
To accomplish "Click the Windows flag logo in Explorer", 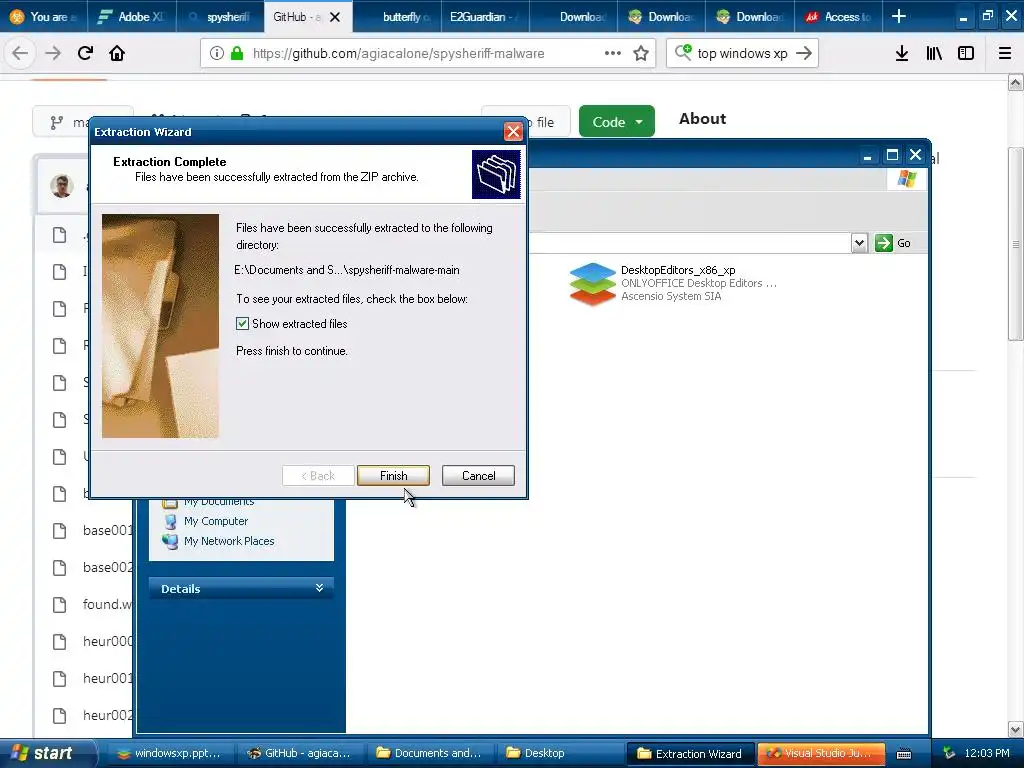I will tap(906, 178).
